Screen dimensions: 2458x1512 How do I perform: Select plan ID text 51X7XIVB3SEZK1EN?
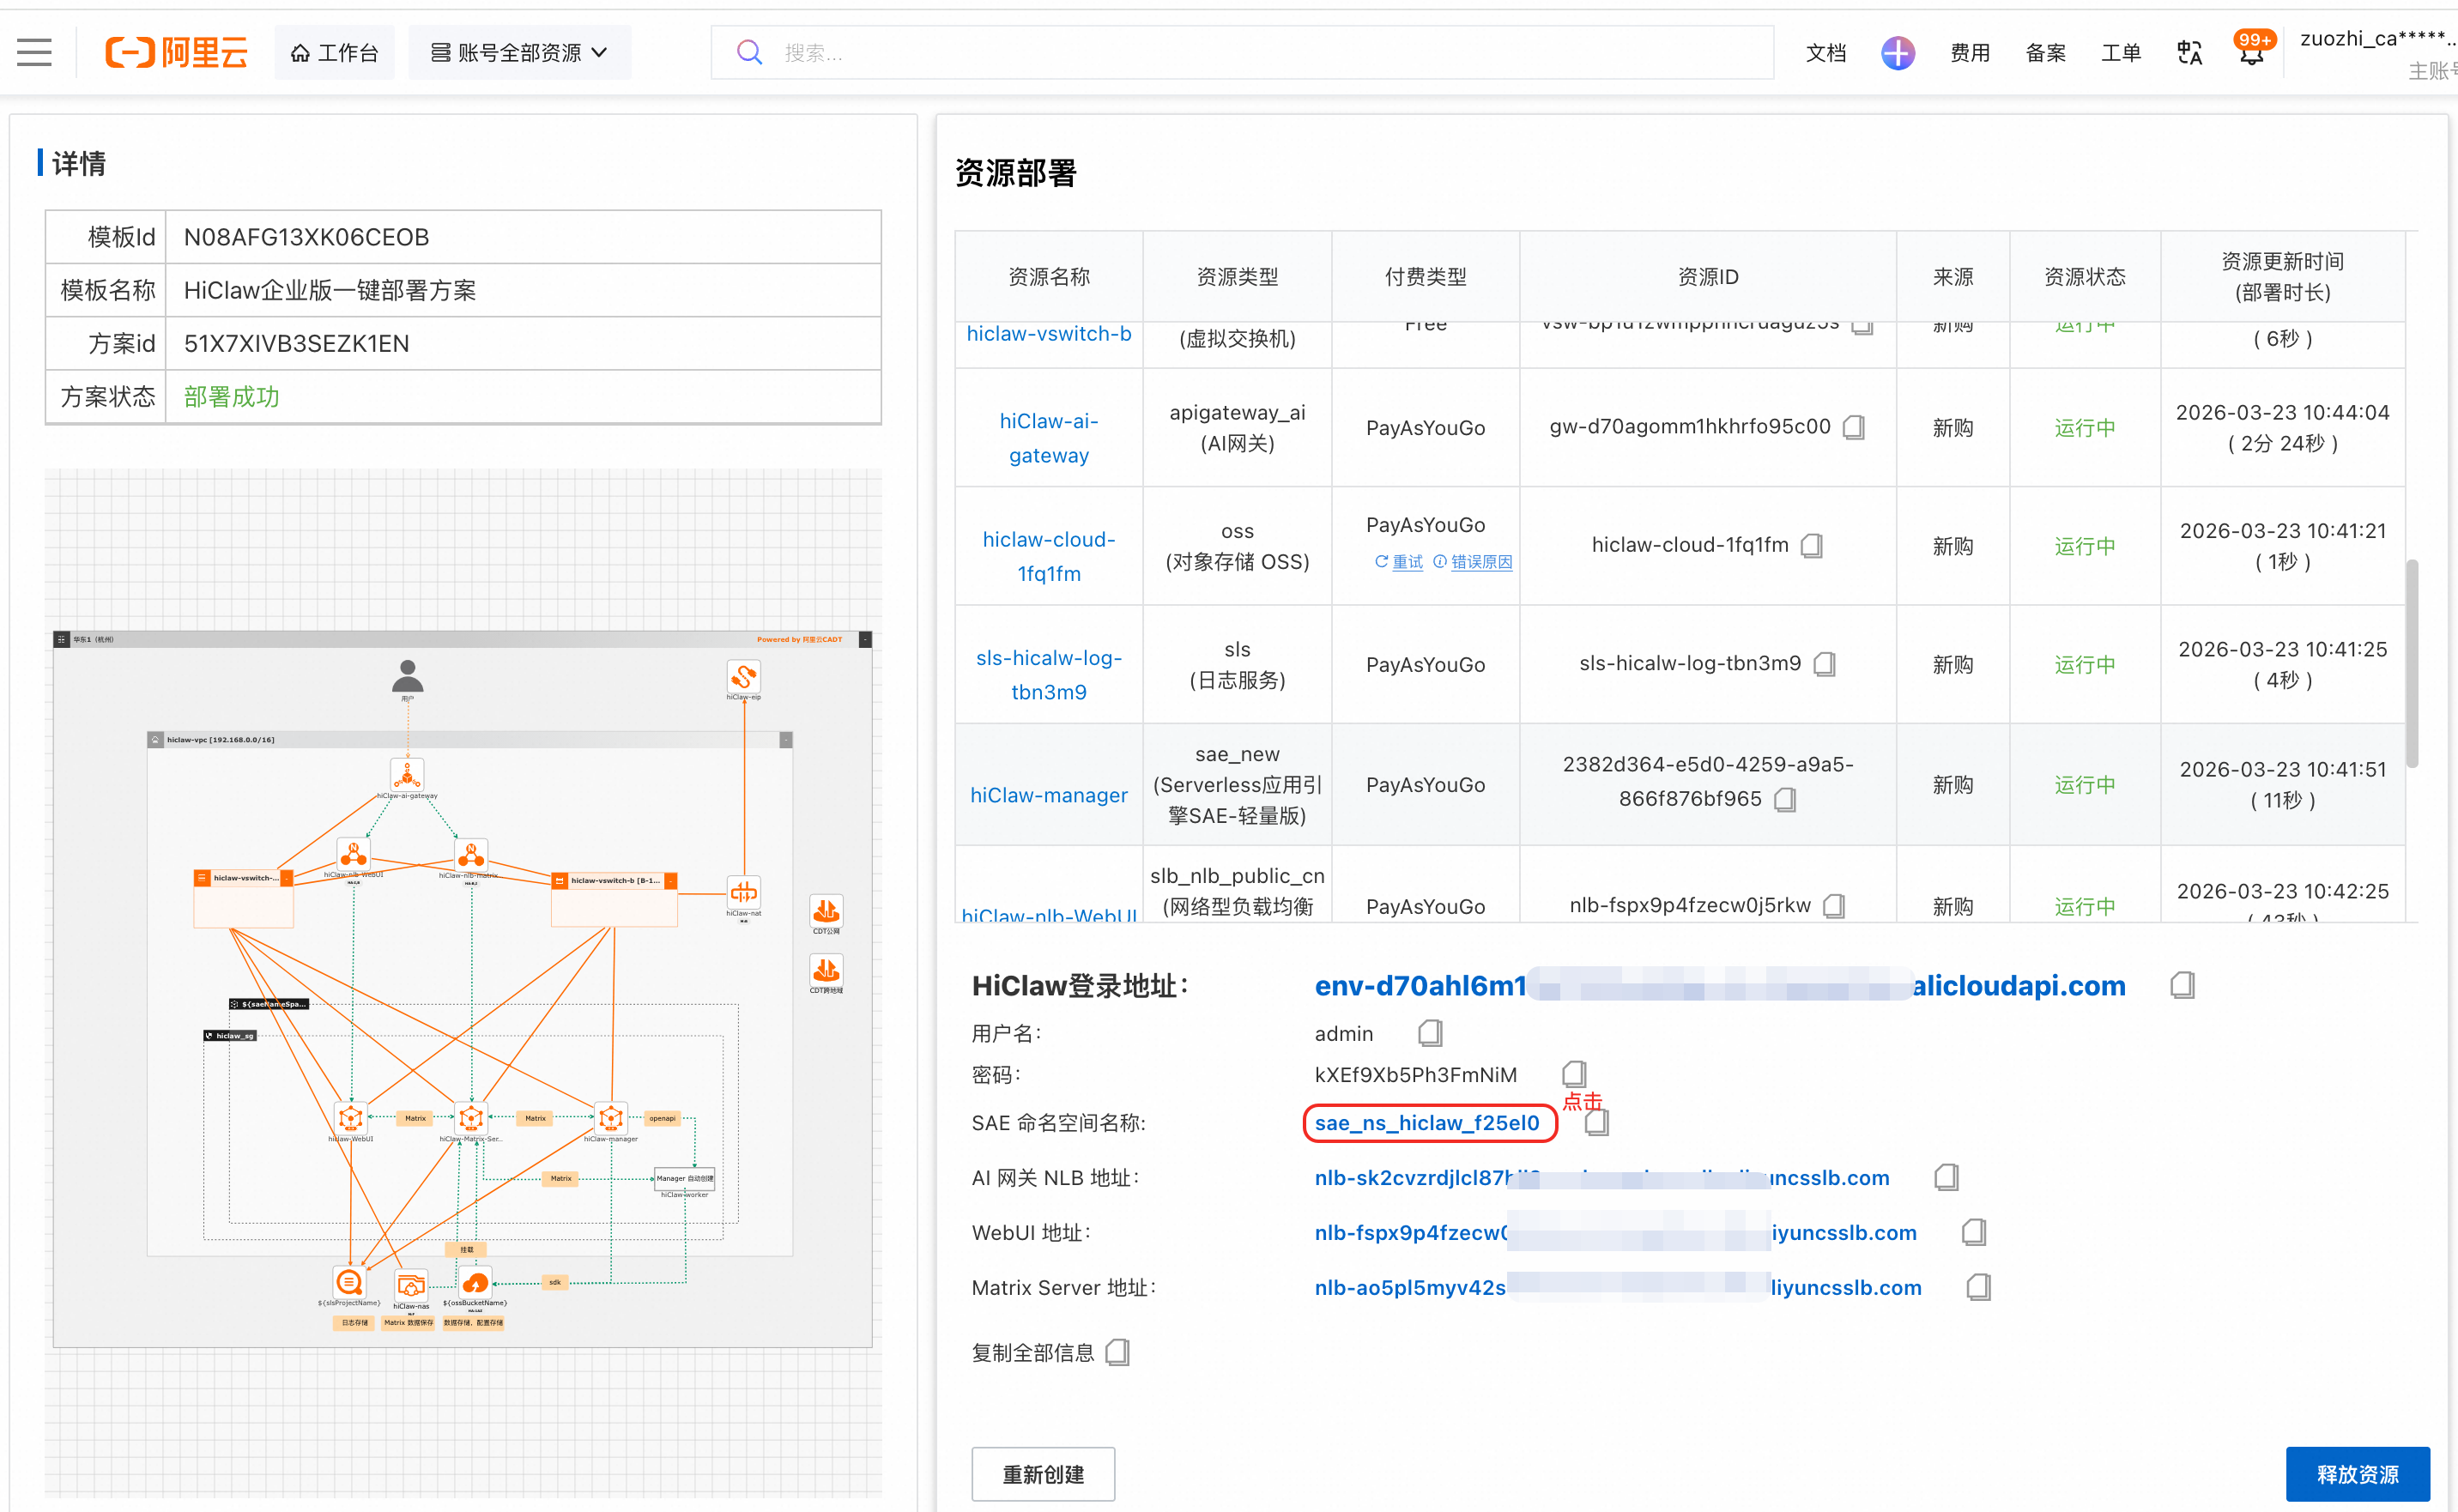point(296,343)
